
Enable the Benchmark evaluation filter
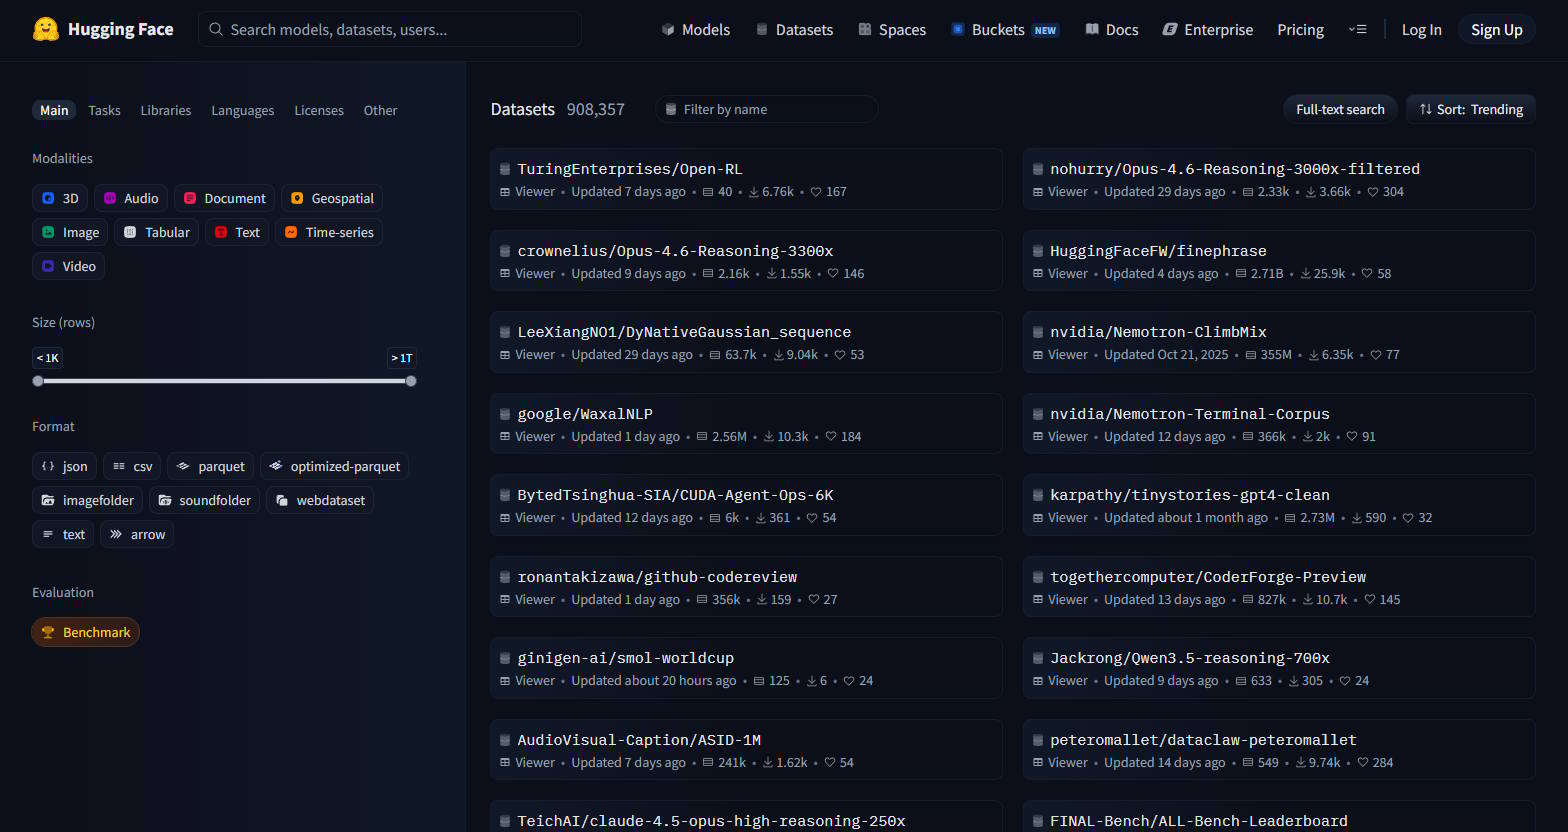(86, 632)
